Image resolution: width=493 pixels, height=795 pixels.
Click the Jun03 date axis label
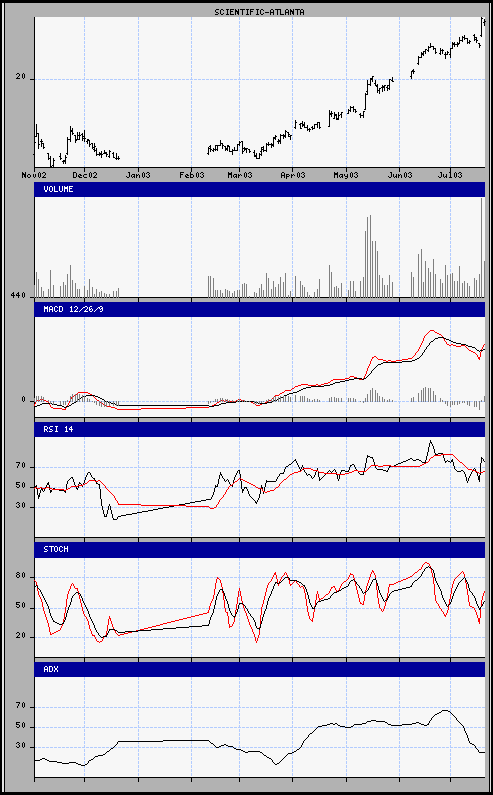click(x=400, y=175)
